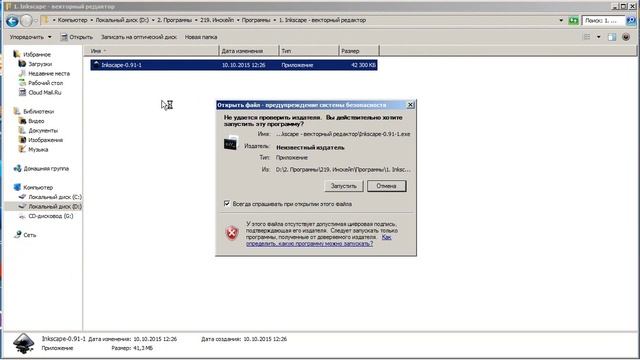Image resolution: width=640 pixels, height=360 pixels.
Task: Open the view options dropdown arrow
Action: click(x=599, y=37)
